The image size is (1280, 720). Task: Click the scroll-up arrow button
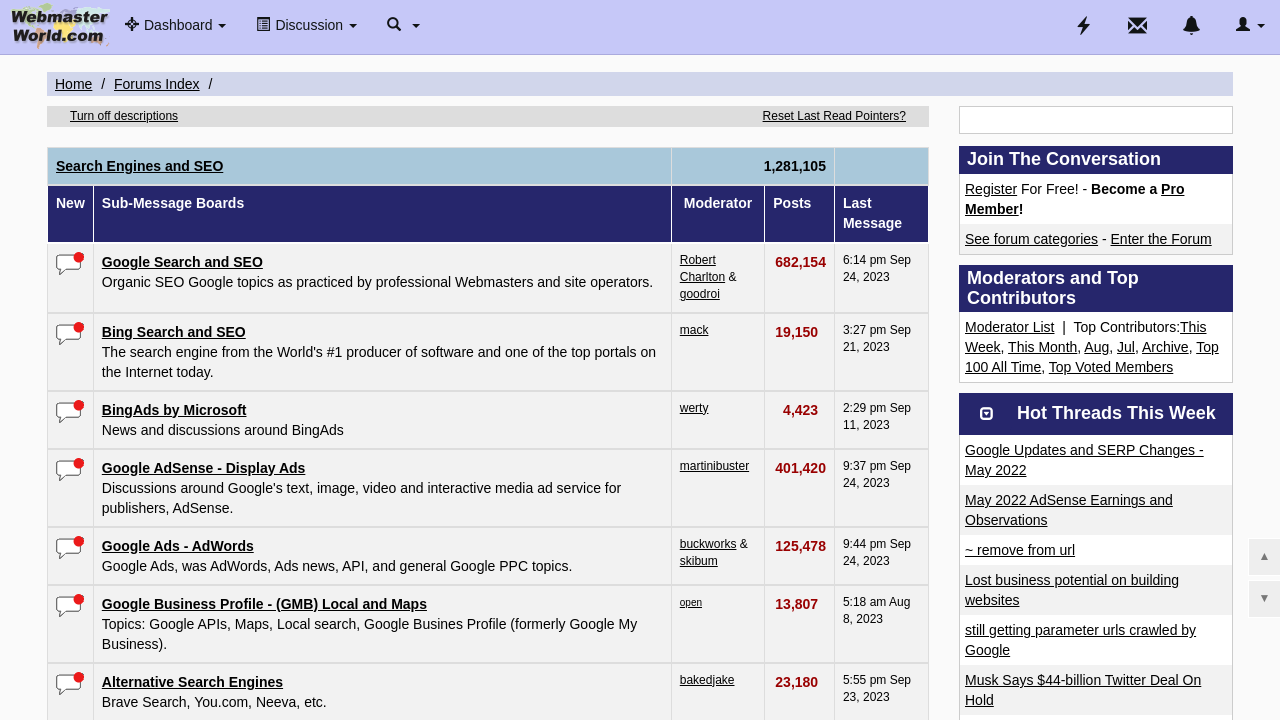pos(1264,556)
